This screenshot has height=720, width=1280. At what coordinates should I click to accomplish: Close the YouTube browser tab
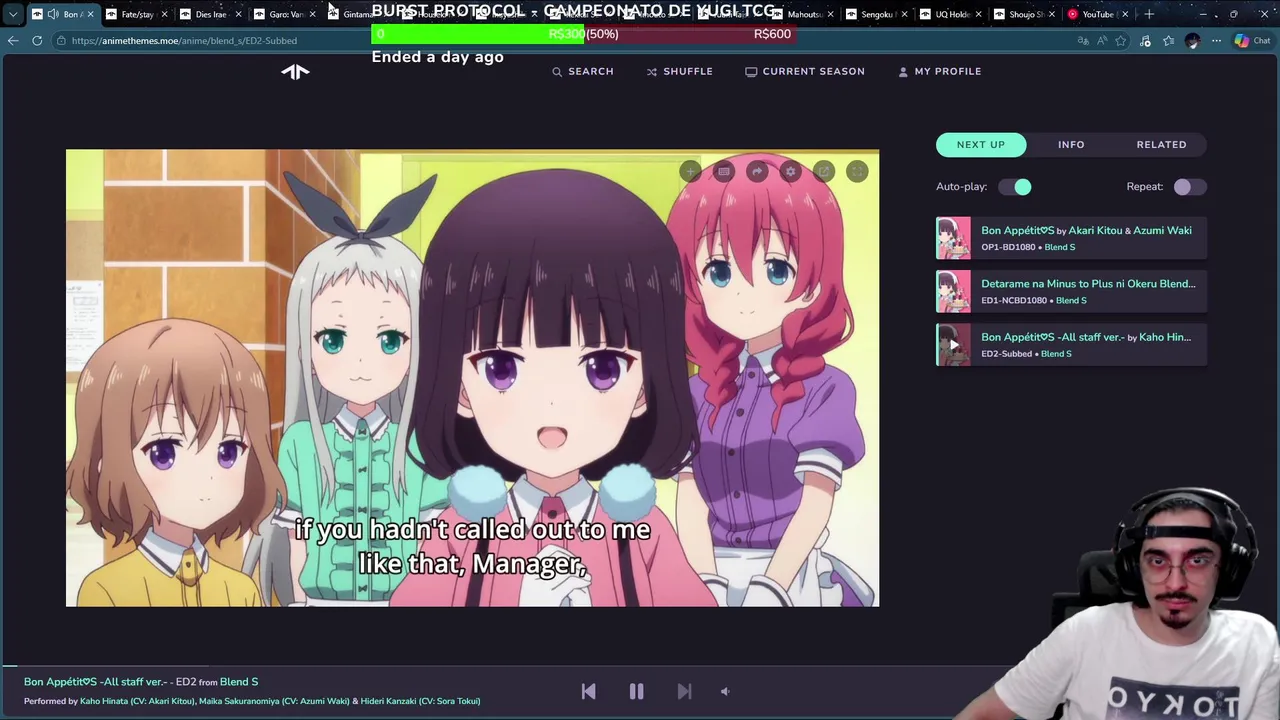coord(1125,14)
